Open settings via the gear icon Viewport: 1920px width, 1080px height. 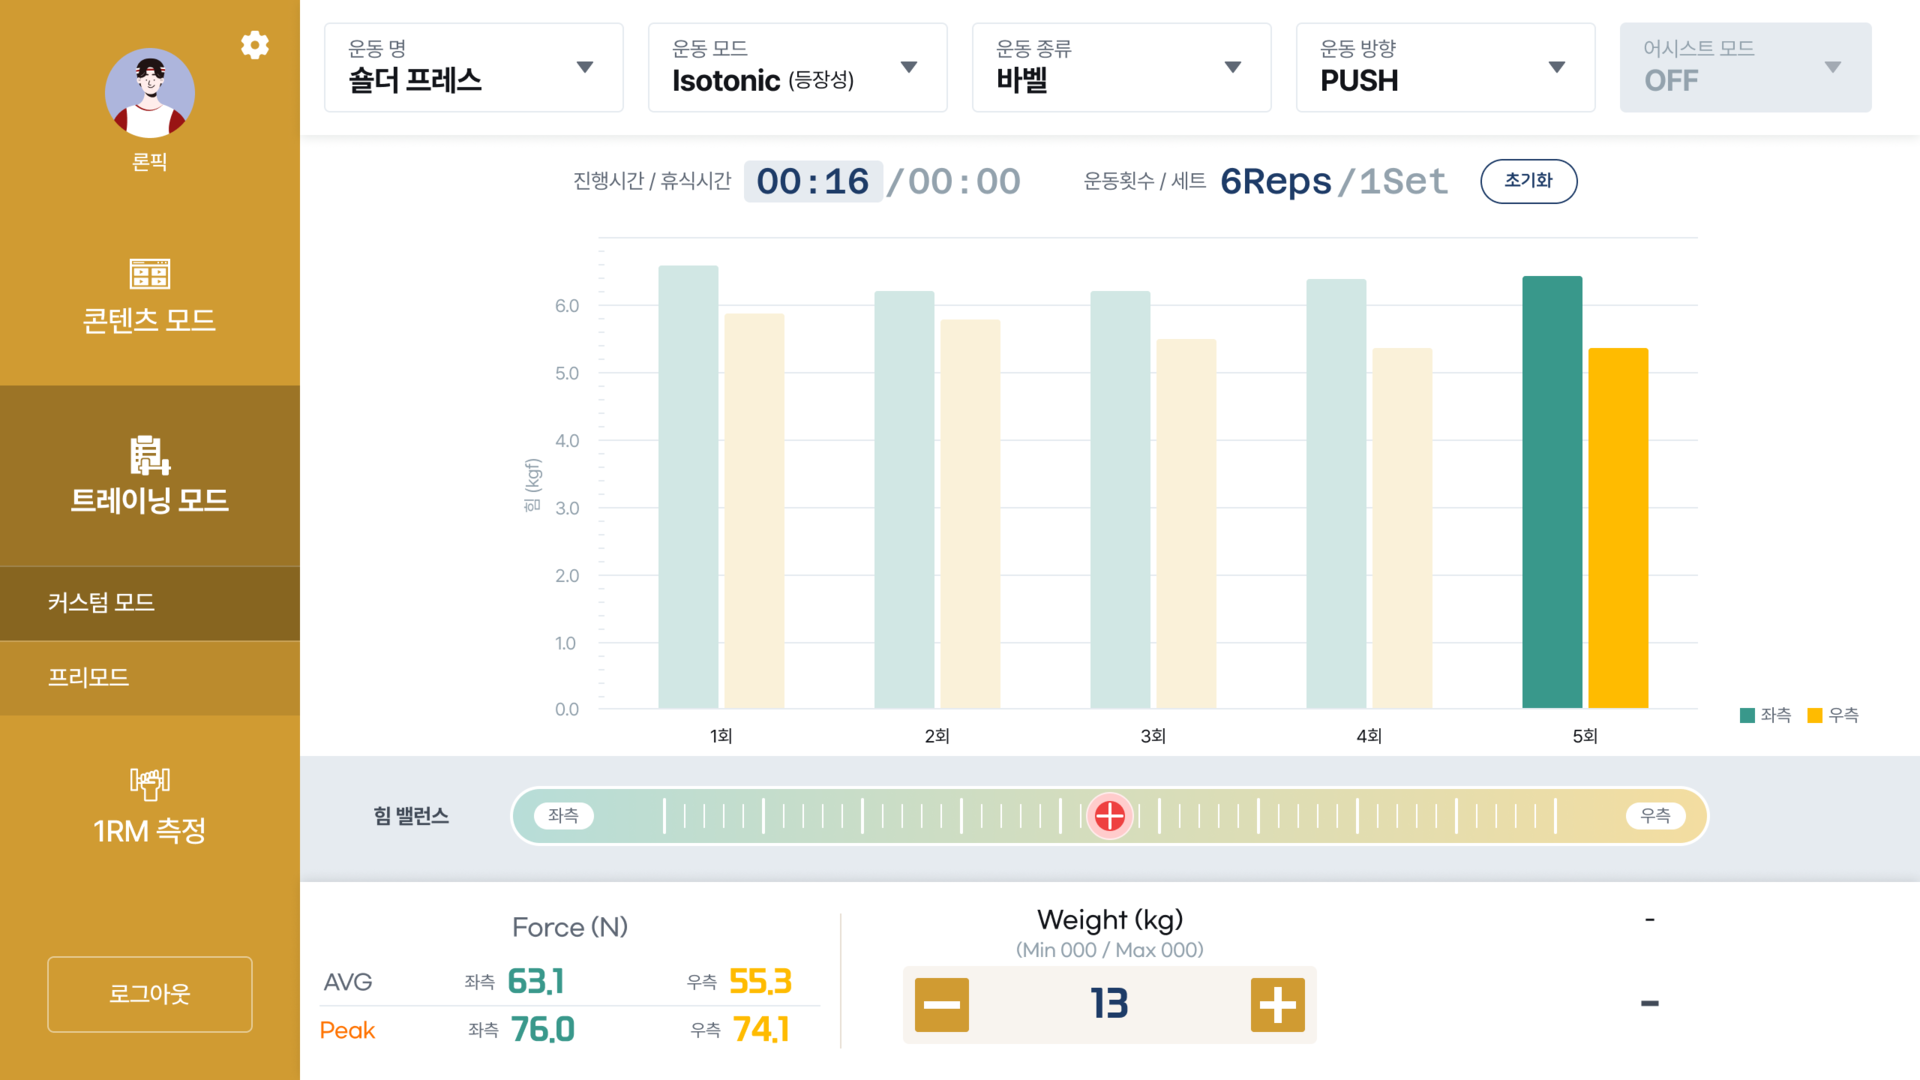pyautogui.click(x=255, y=45)
